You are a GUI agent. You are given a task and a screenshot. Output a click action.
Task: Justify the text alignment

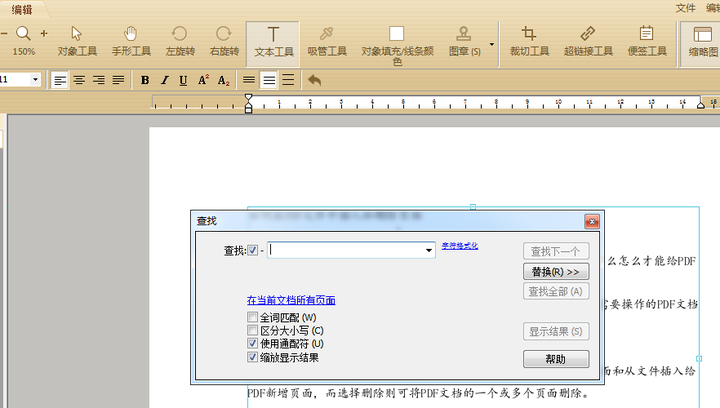[x=118, y=80]
